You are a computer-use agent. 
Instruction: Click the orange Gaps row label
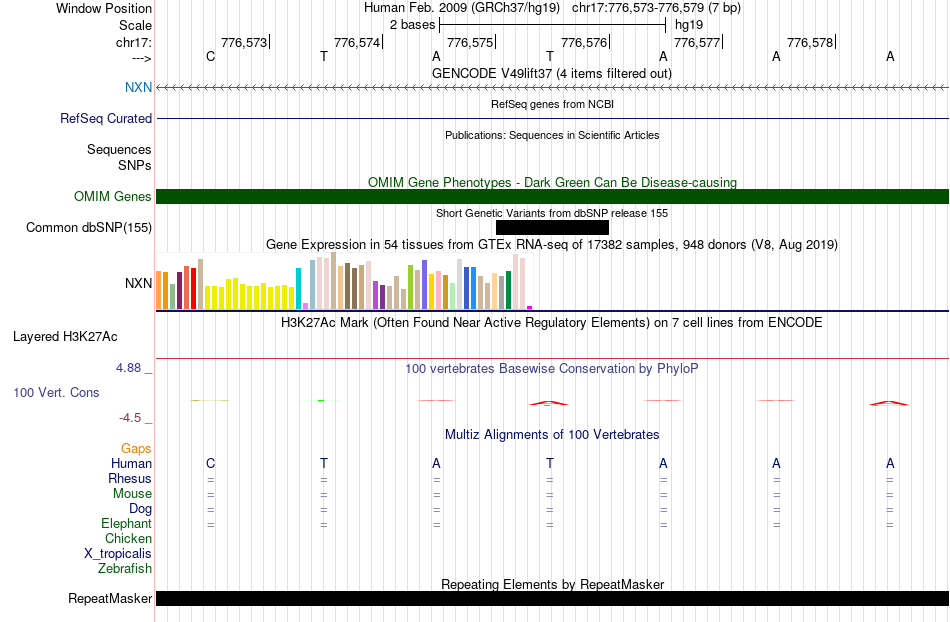point(136,448)
